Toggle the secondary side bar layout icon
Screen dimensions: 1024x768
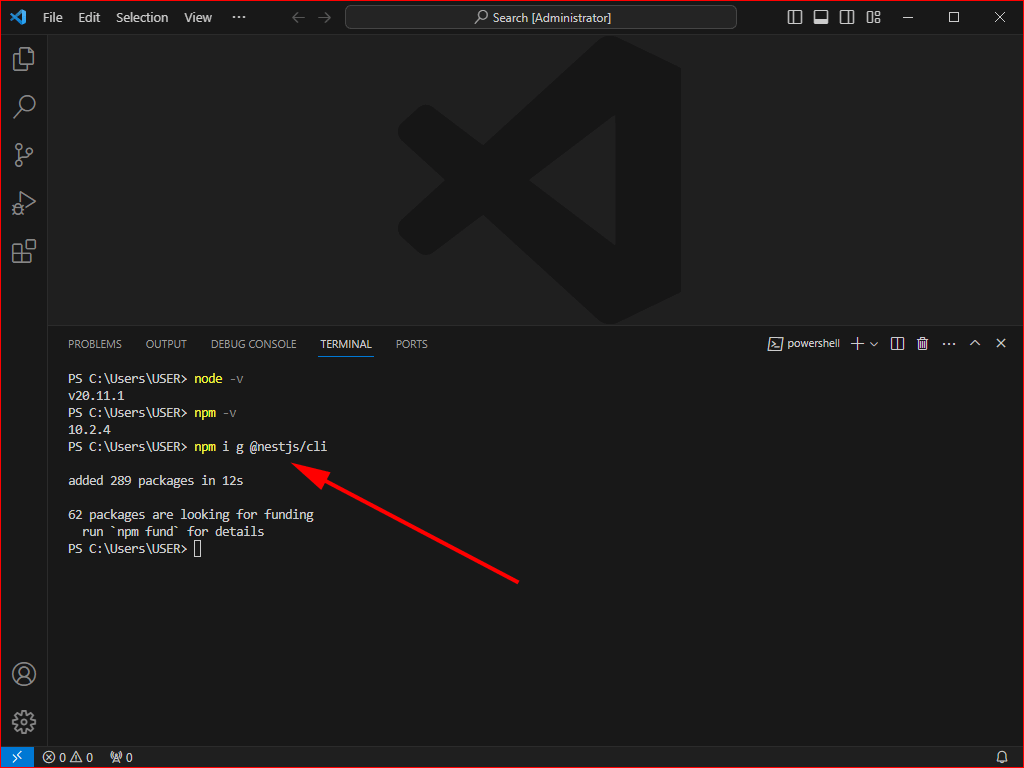[x=847, y=18]
